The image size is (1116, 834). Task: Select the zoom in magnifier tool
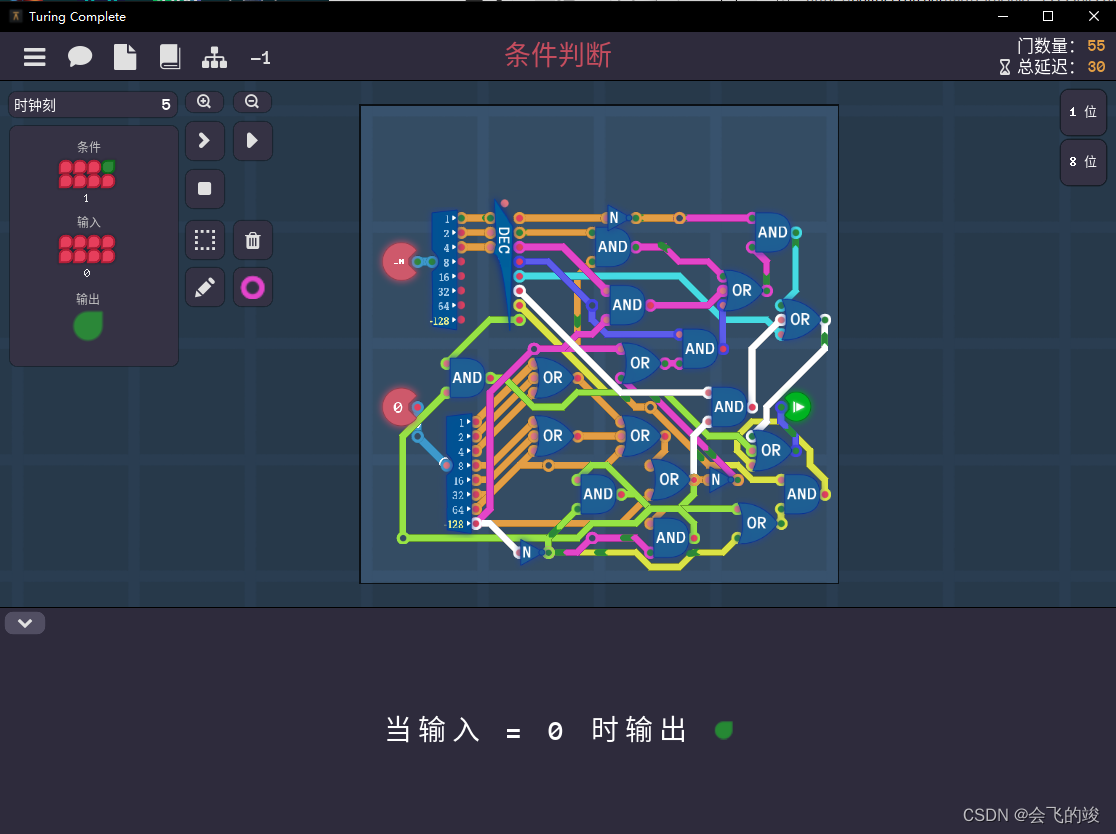pos(204,101)
